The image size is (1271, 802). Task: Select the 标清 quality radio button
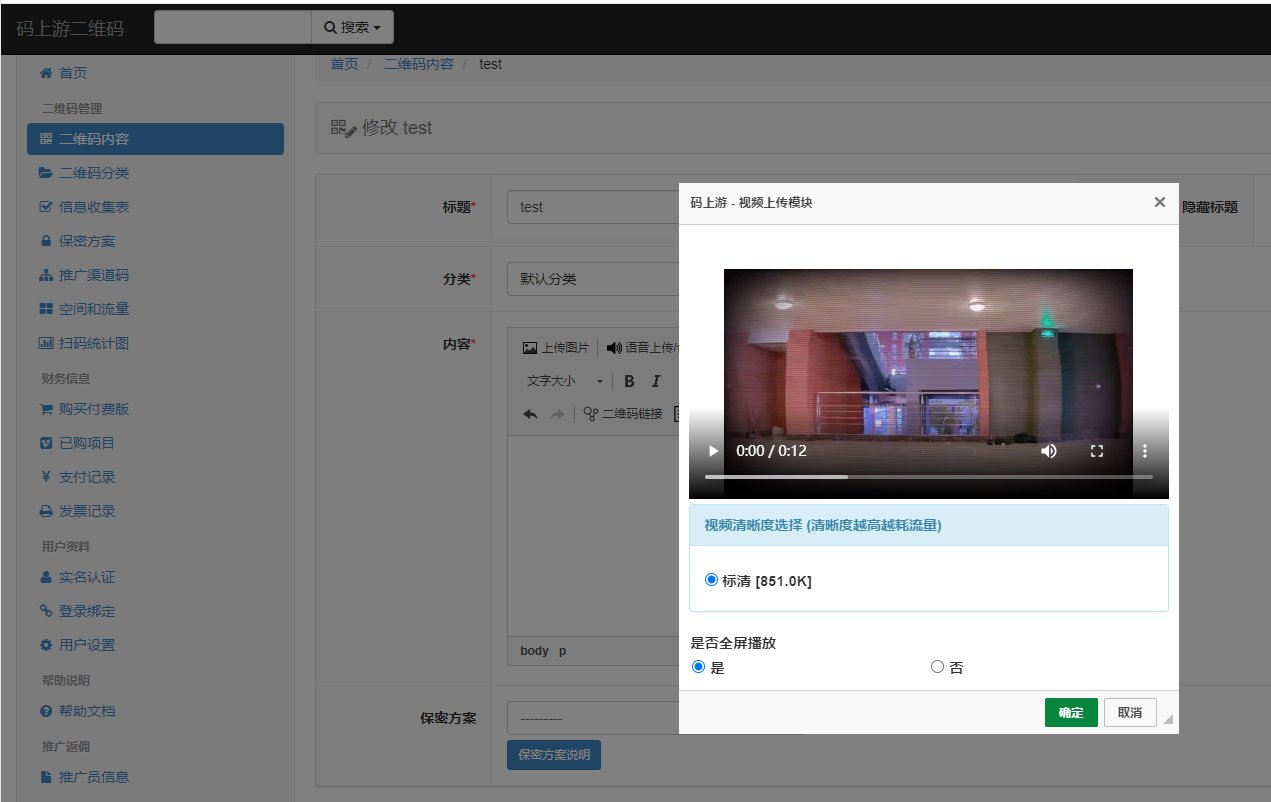711,579
